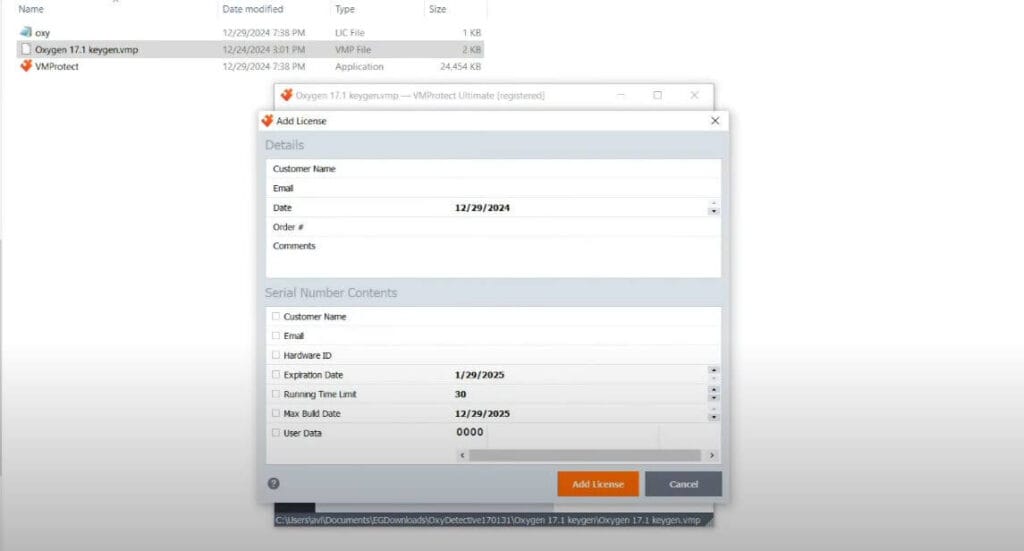Check the Max Build Date option
The image size is (1024, 551).
coord(276,413)
